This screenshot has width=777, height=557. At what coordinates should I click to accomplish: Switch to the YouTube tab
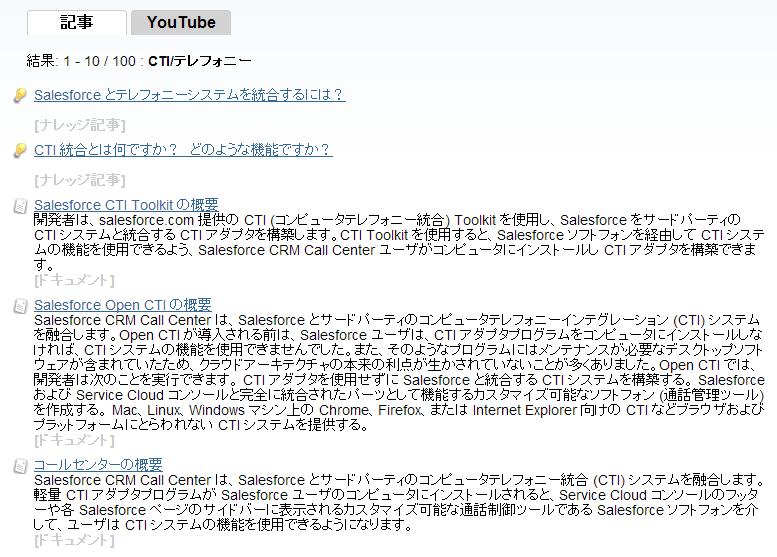click(x=181, y=22)
